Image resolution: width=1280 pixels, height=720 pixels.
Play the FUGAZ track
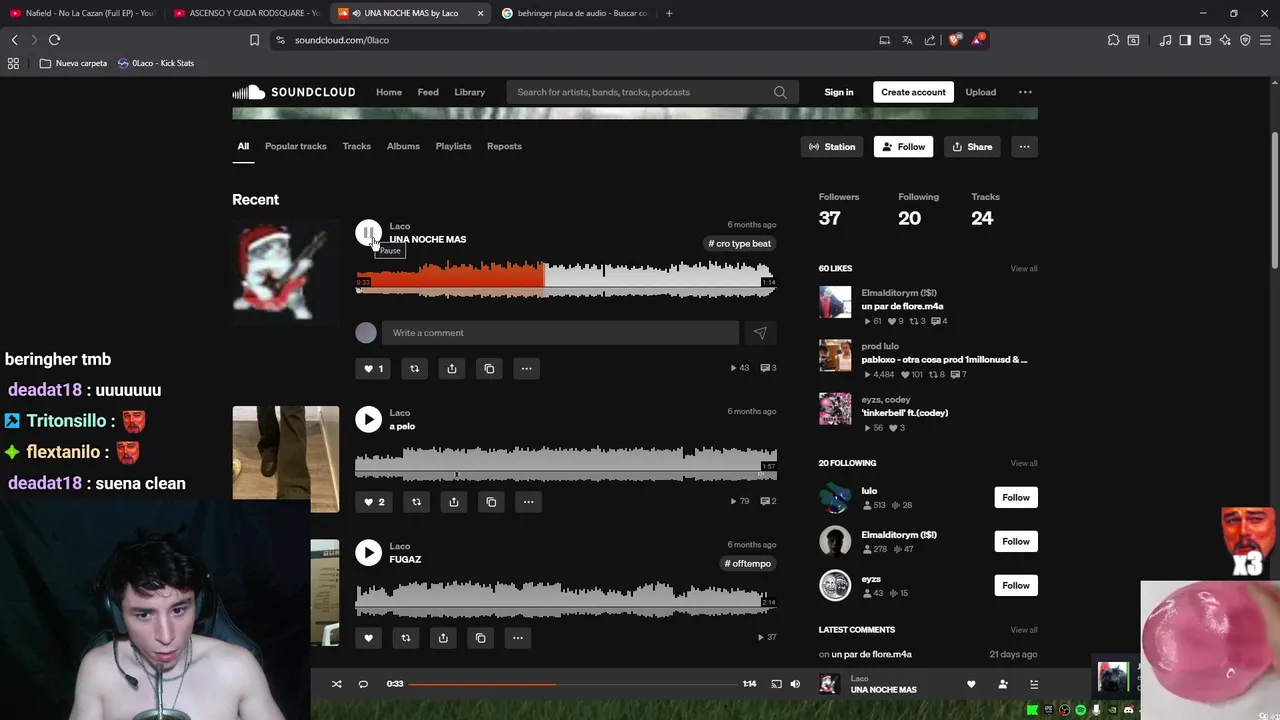[x=368, y=552]
